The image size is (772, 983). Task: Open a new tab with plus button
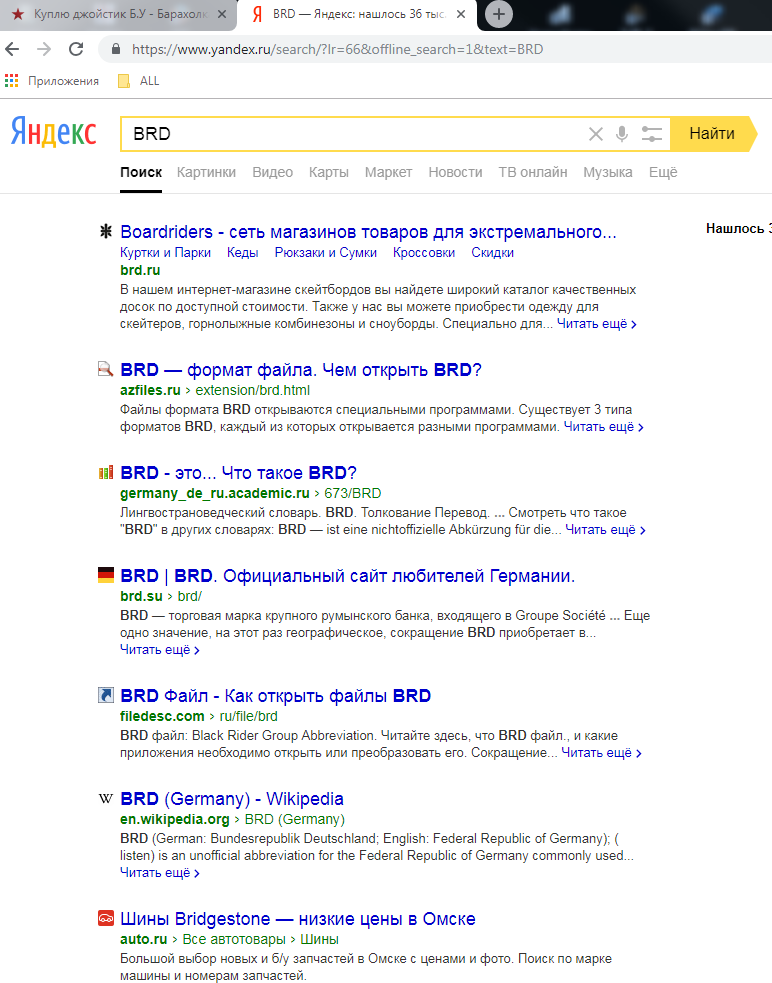pos(499,14)
